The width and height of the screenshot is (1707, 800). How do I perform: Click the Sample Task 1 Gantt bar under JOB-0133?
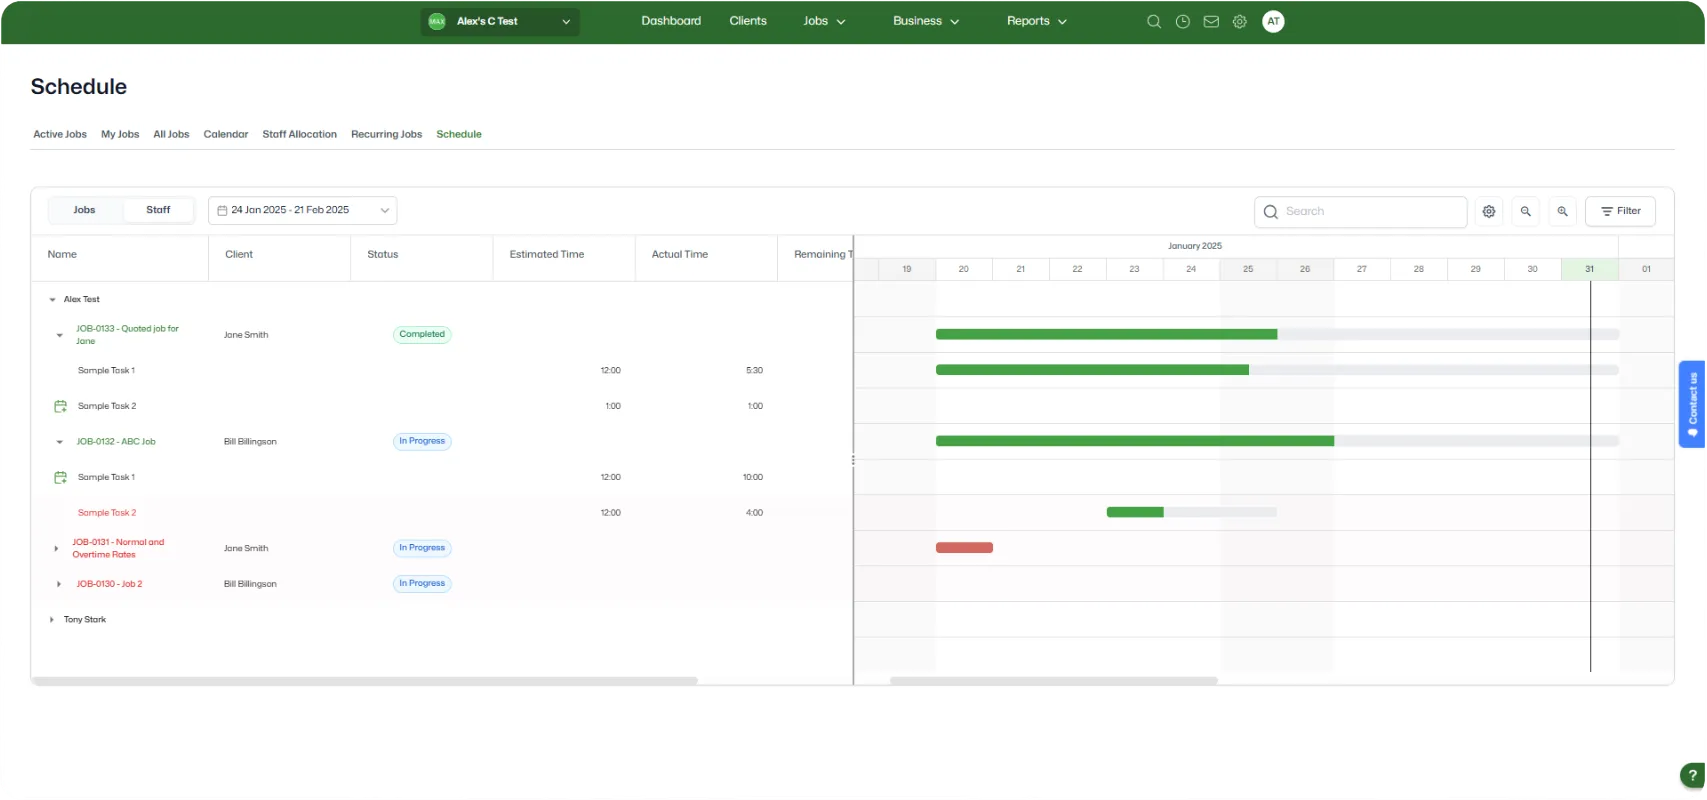click(1092, 370)
